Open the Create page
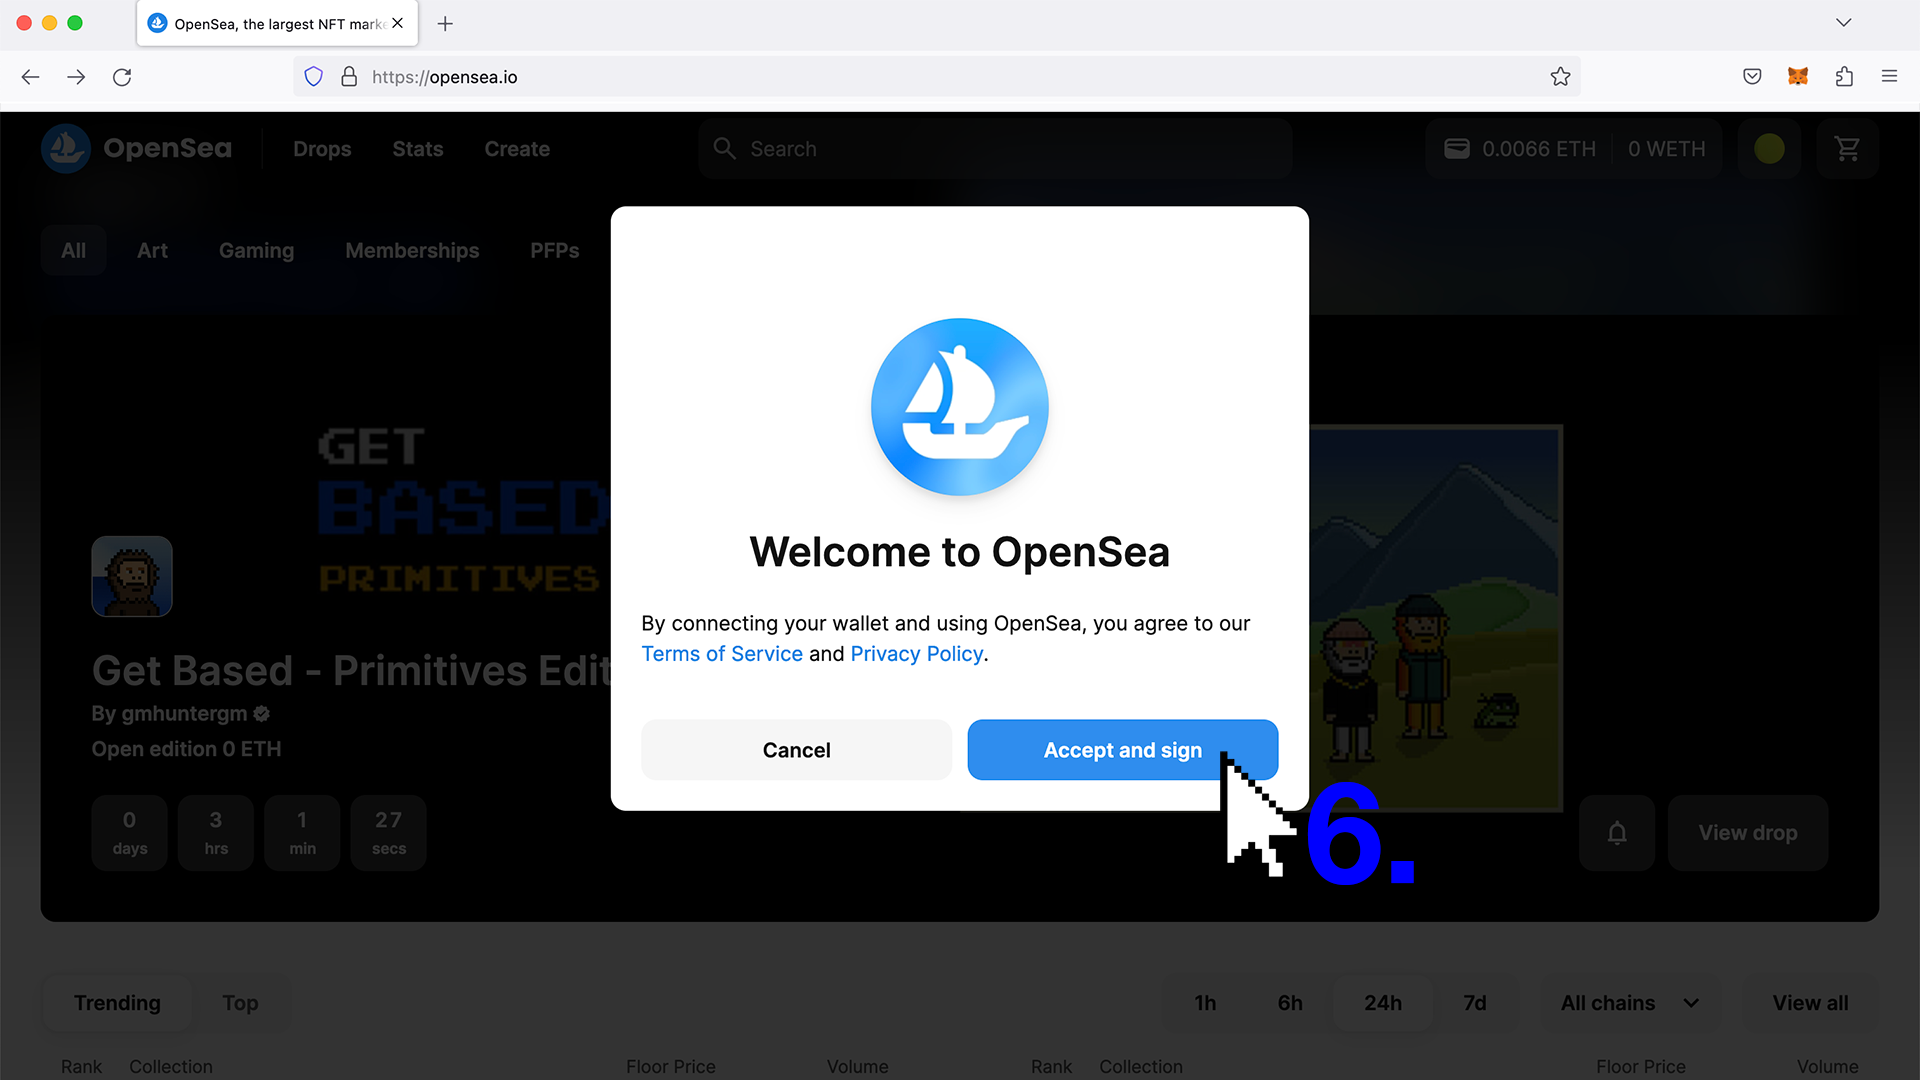 click(517, 149)
